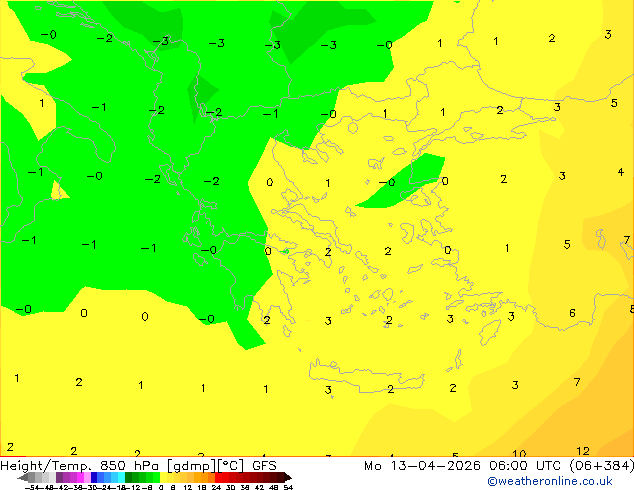This screenshot has width=634, height=490.
Task: Click the GFS model label
Action: coord(264,466)
